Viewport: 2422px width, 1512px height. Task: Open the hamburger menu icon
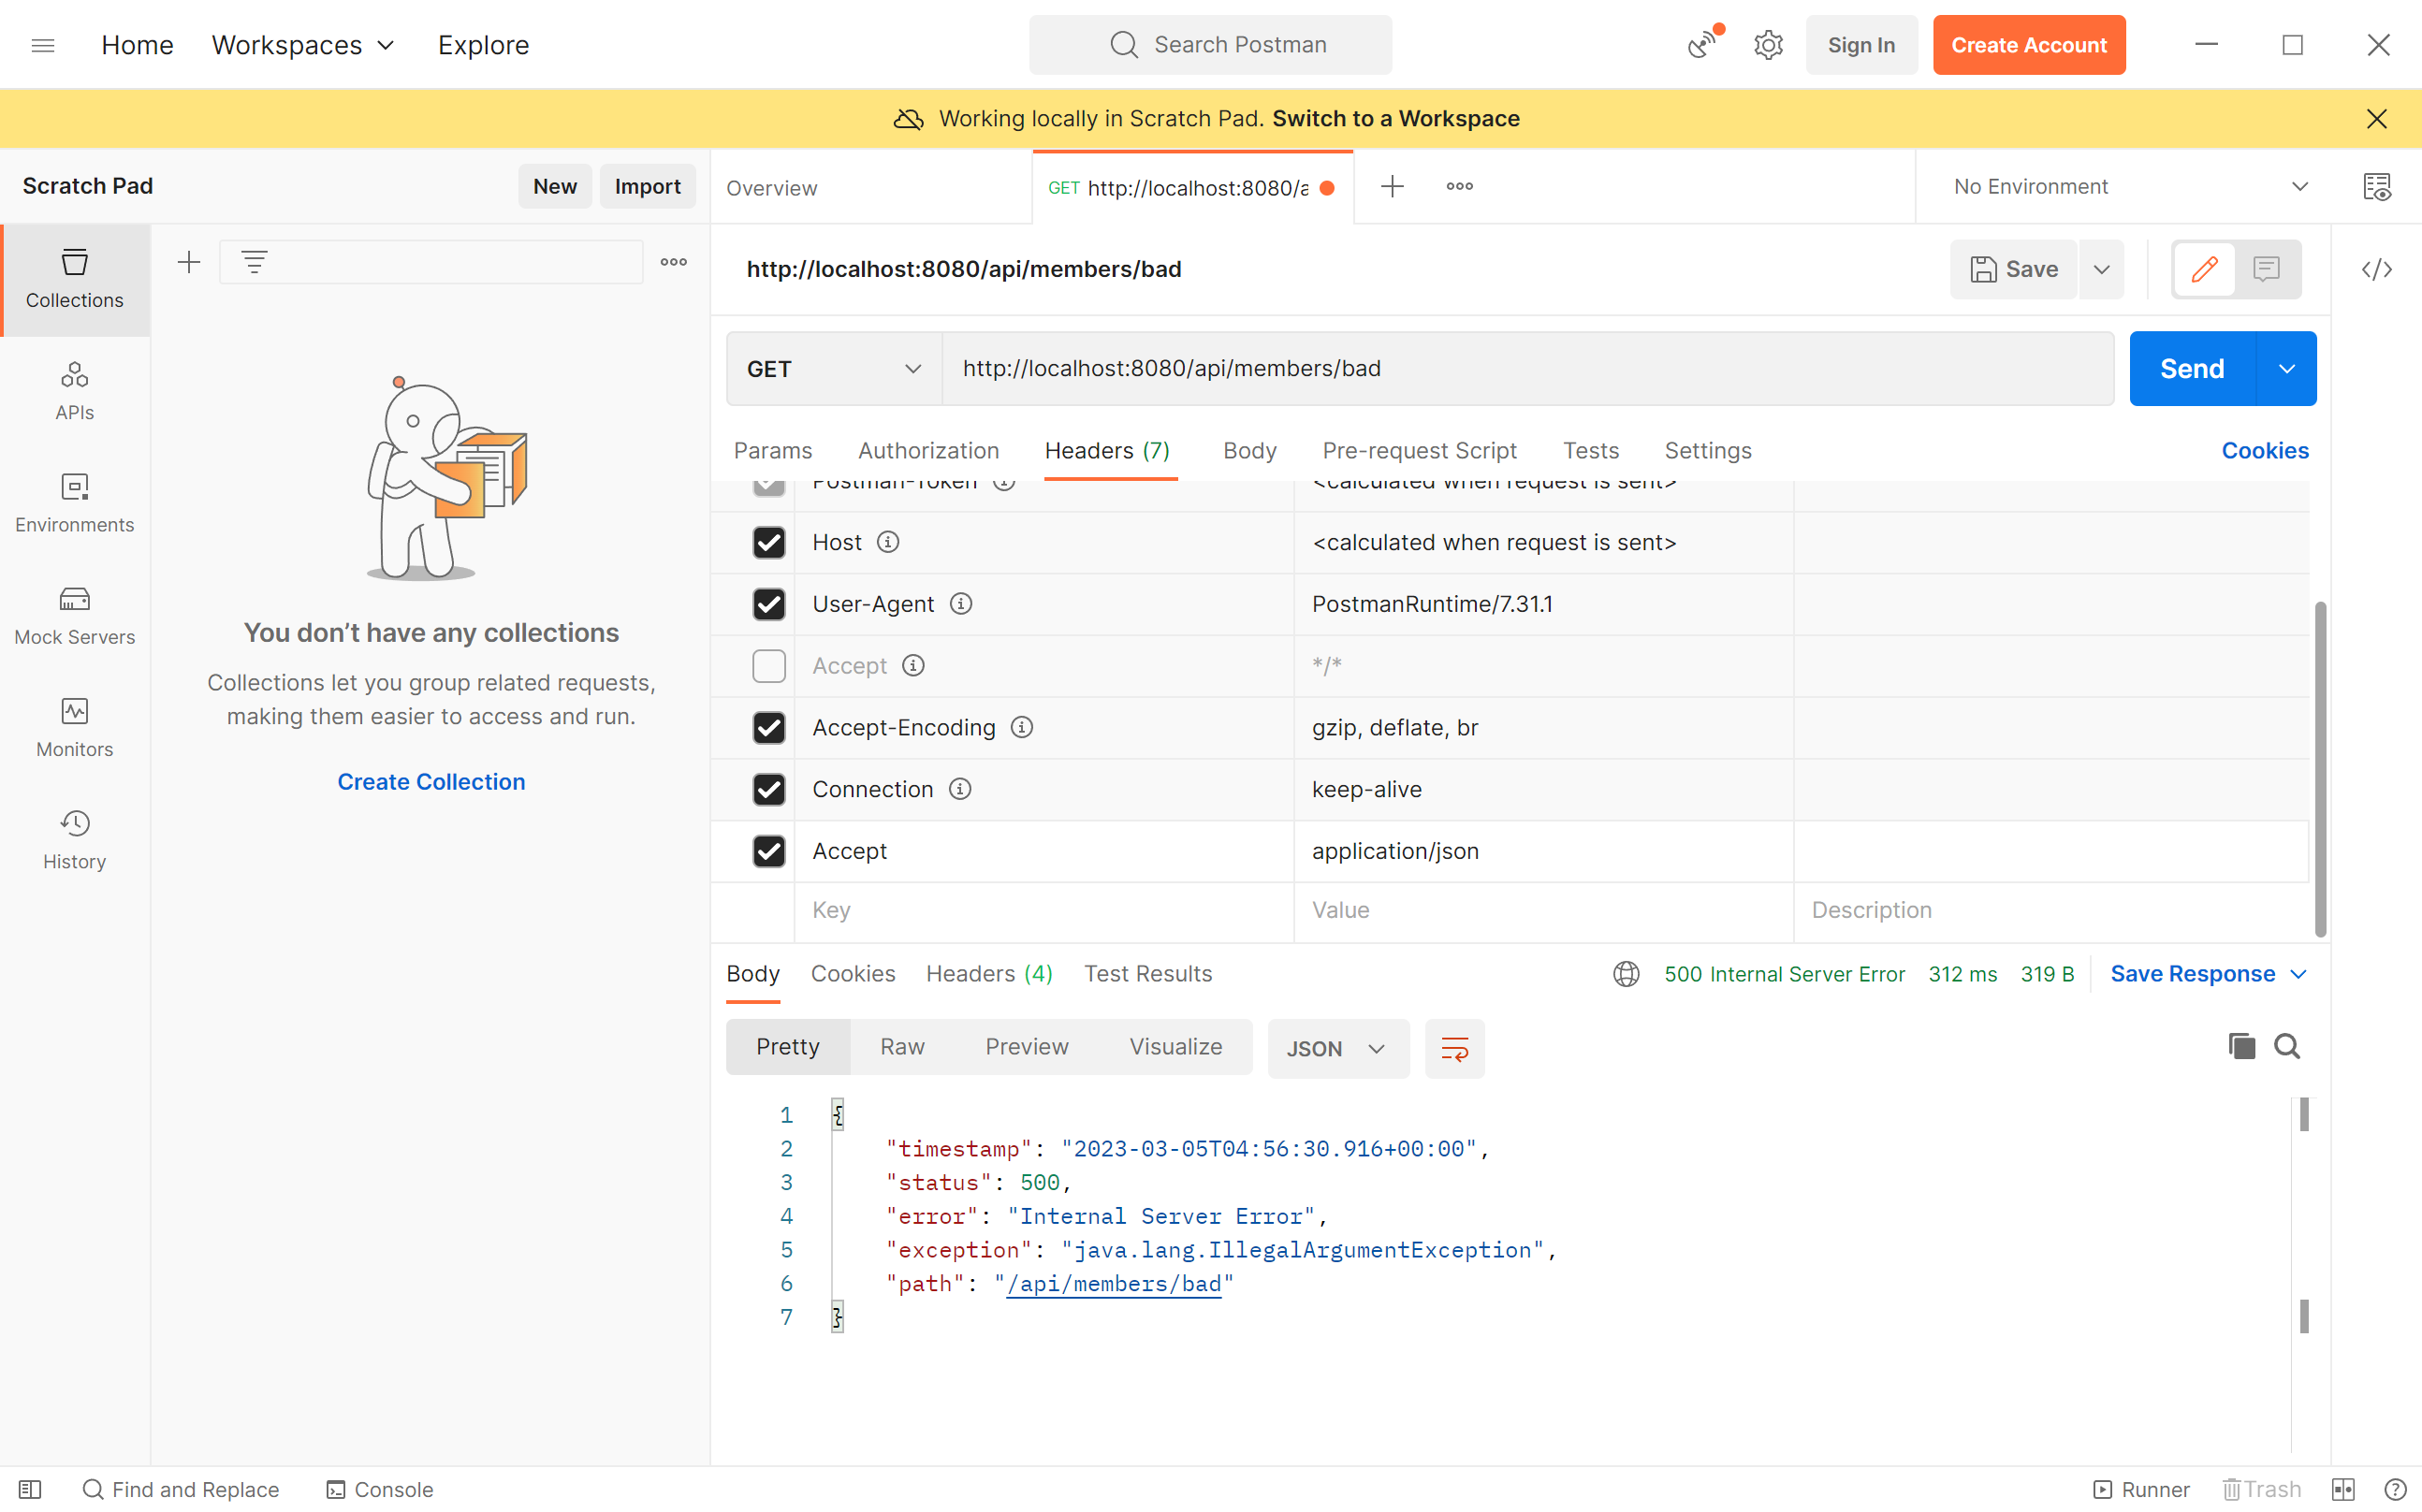click(x=43, y=45)
